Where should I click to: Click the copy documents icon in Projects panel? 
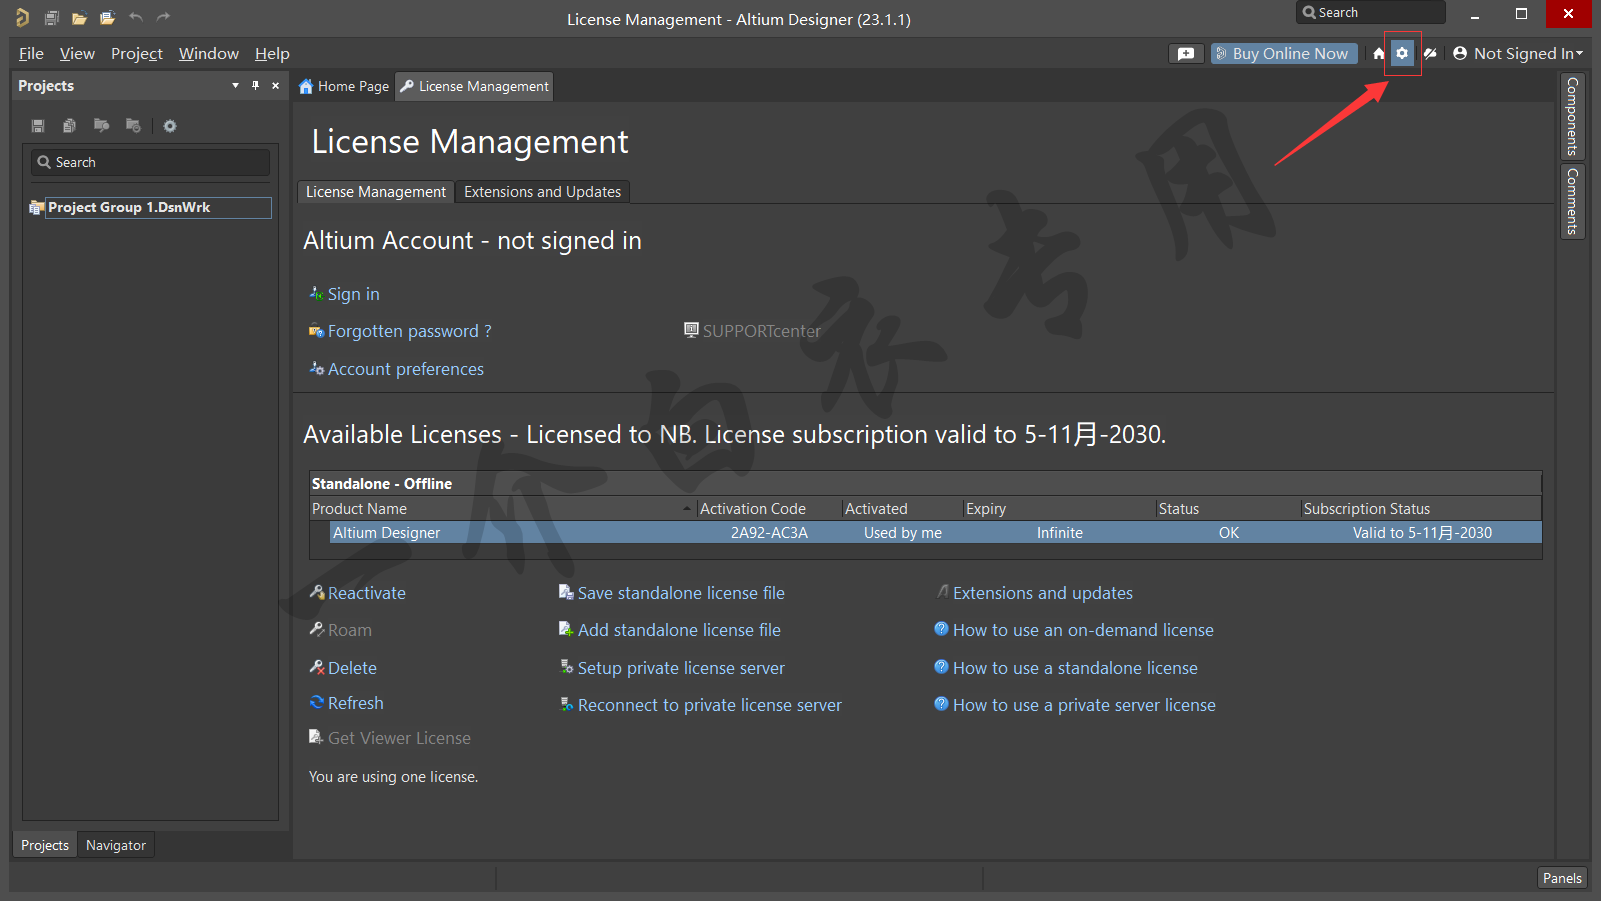coord(69,126)
